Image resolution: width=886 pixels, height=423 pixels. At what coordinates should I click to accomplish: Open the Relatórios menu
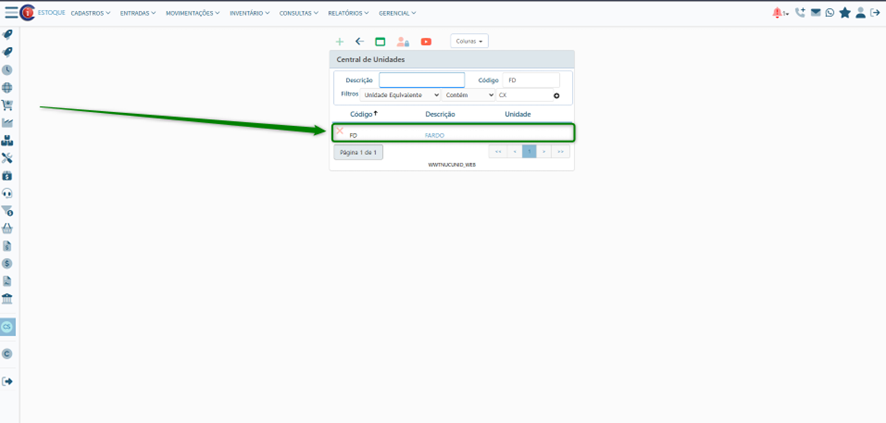(348, 13)
